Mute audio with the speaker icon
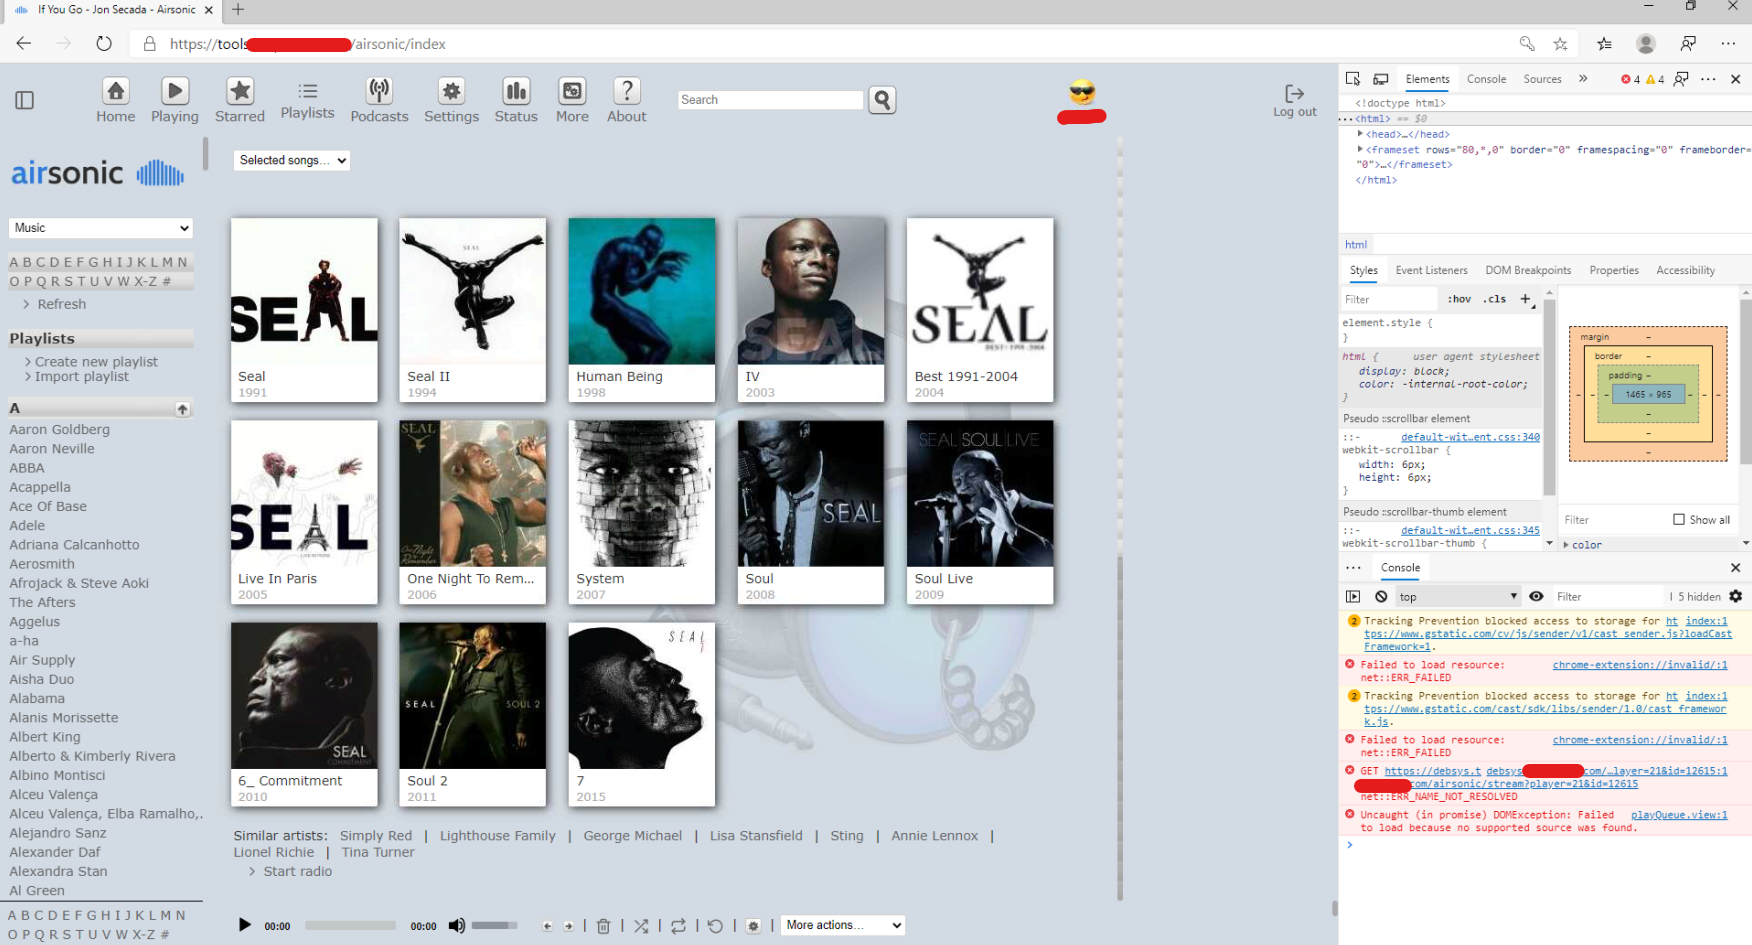 [457, 925]
